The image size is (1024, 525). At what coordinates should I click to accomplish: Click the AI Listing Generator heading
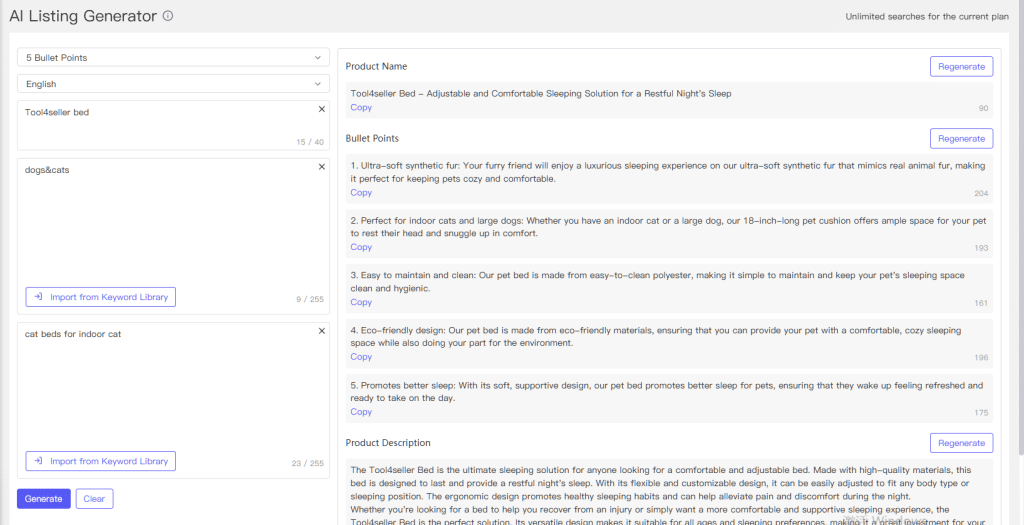pyautogui.click(x=83, y=16)
